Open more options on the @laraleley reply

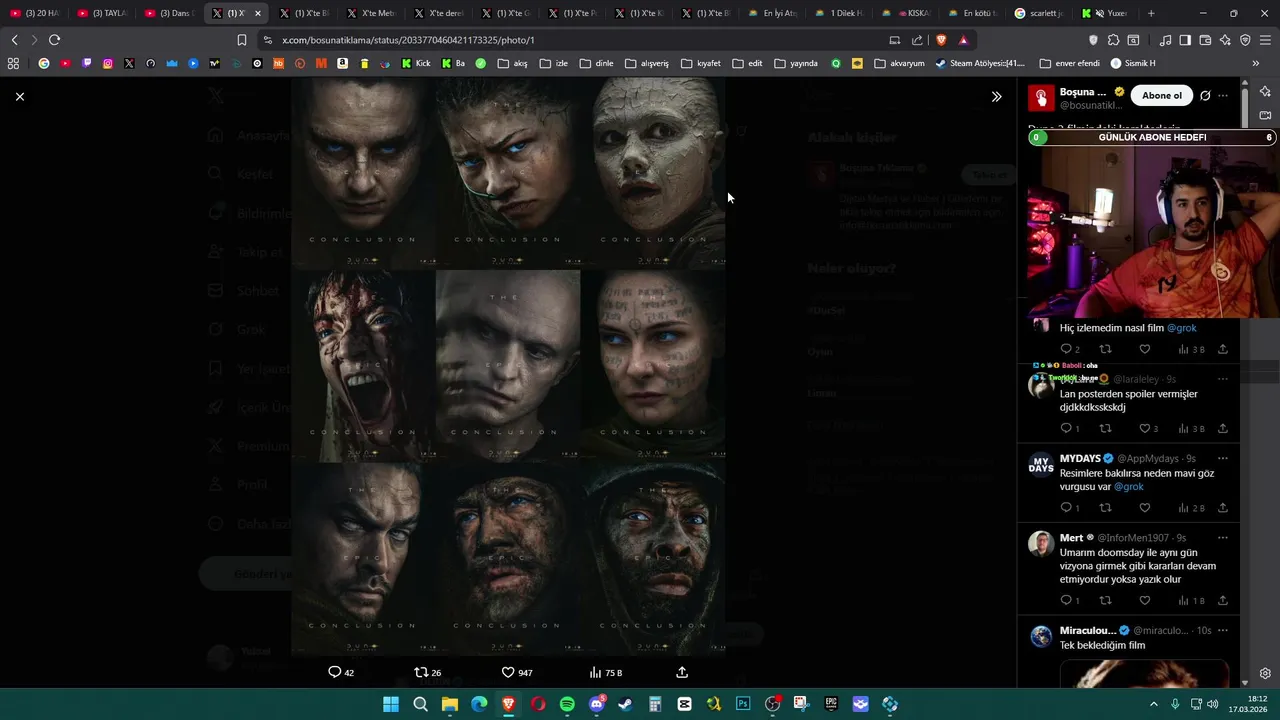1223,379
